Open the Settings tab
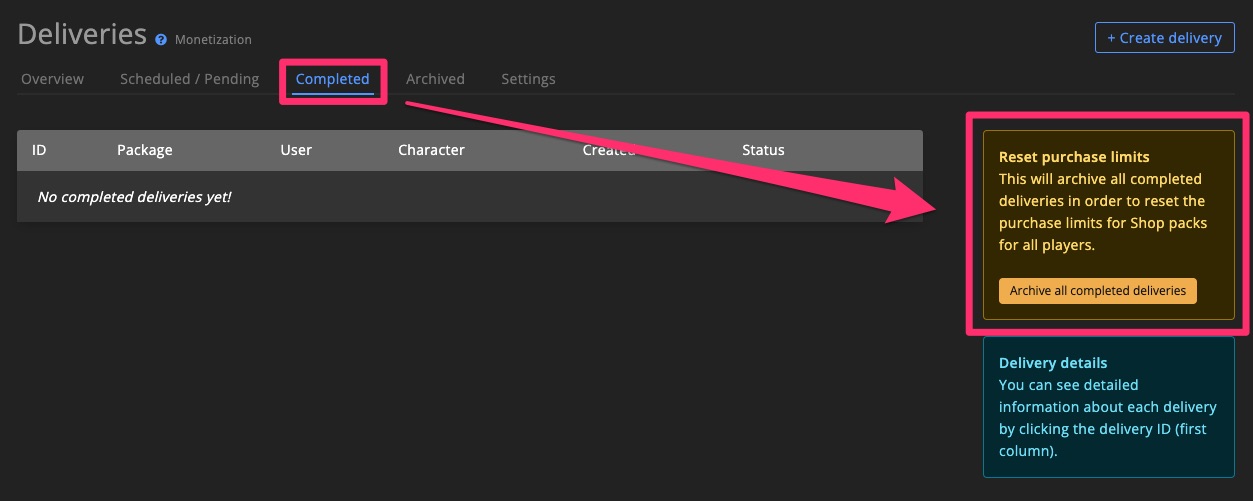Image resolution: width=1253 pixels, height=501 pixels. click(x=528, y=79)
